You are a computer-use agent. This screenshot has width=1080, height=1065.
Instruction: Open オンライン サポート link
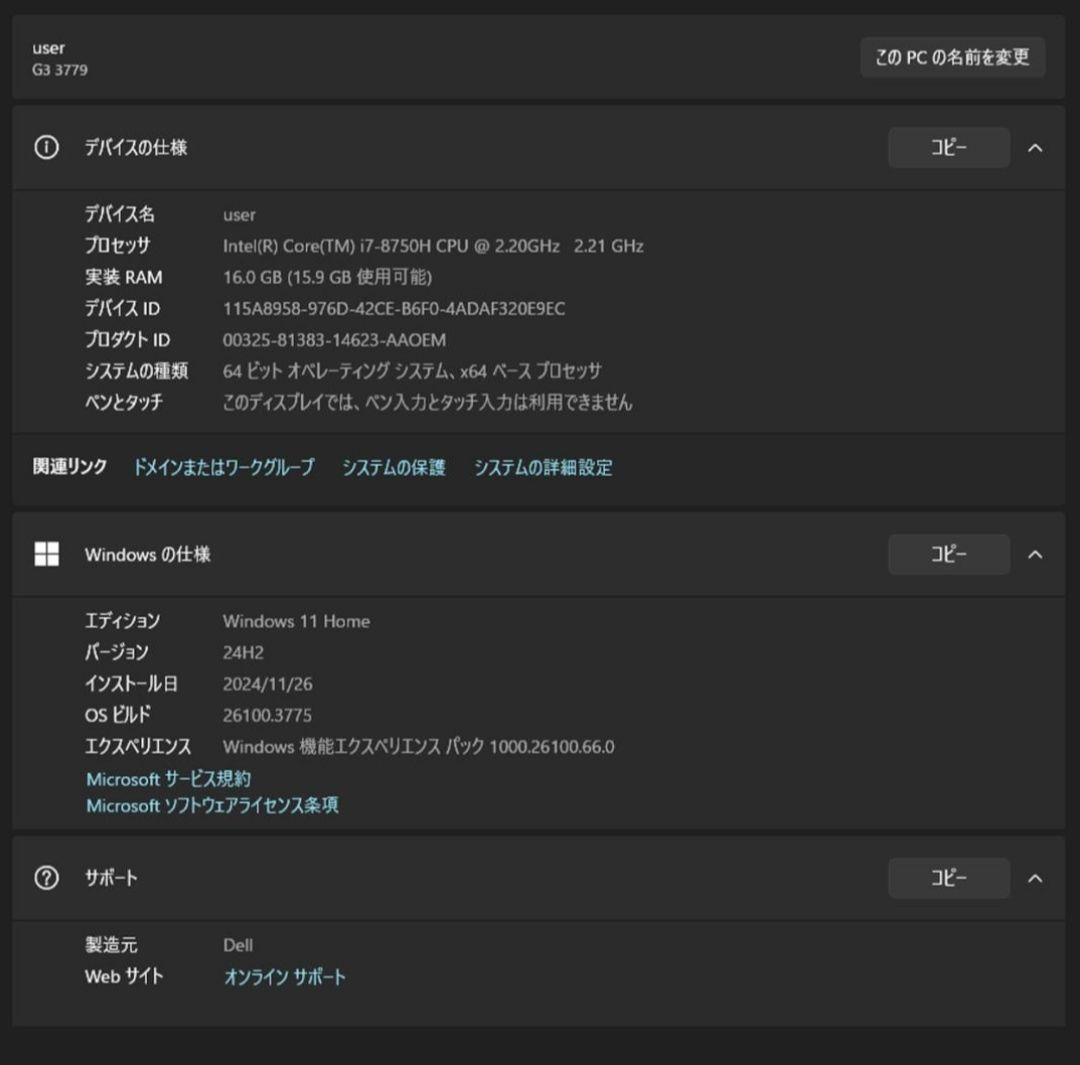pos(285,977)
